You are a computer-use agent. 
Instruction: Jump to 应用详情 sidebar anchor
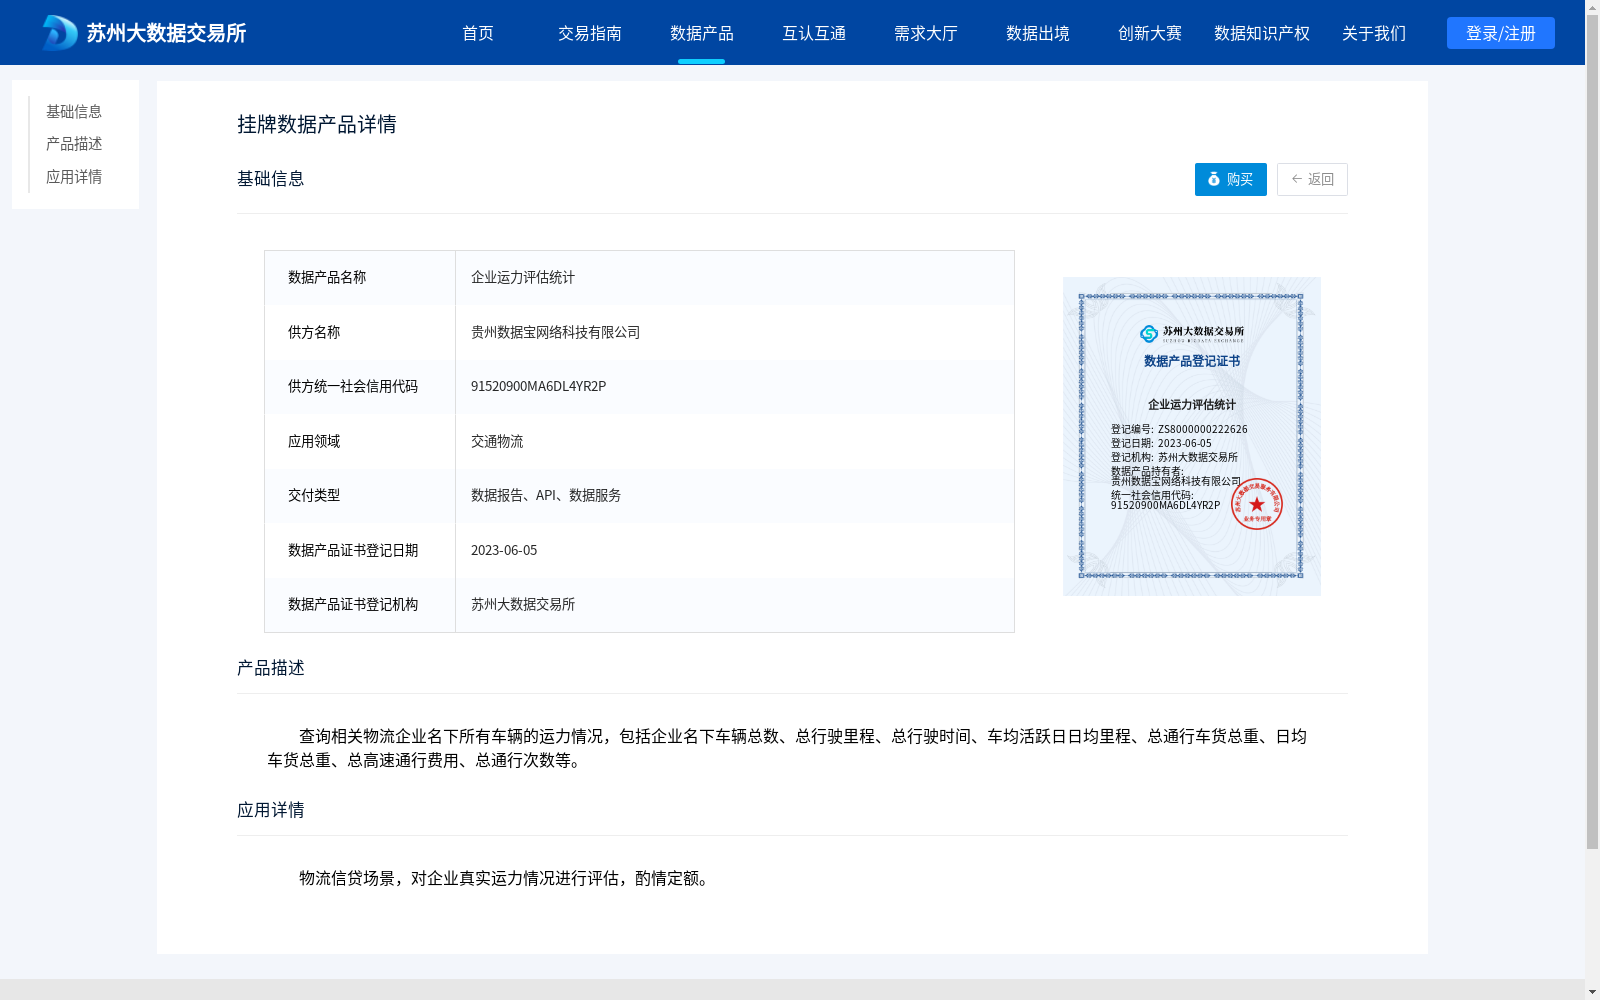pyautogui.click(x=74, y=177)
